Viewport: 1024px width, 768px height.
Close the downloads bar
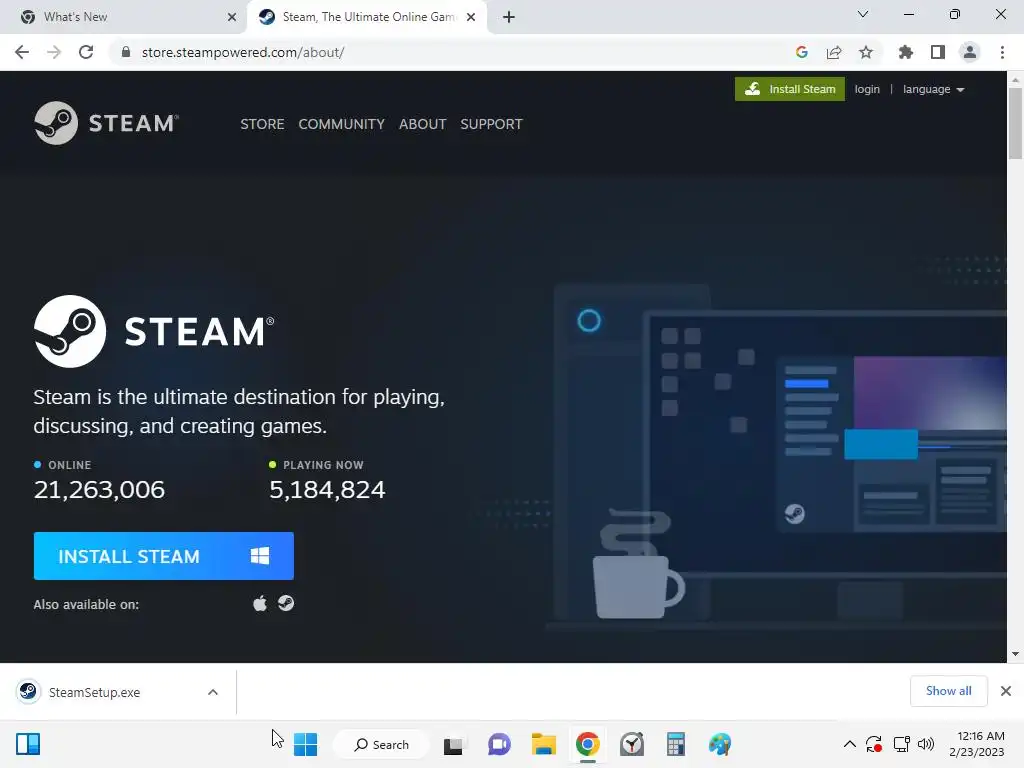1006,691
